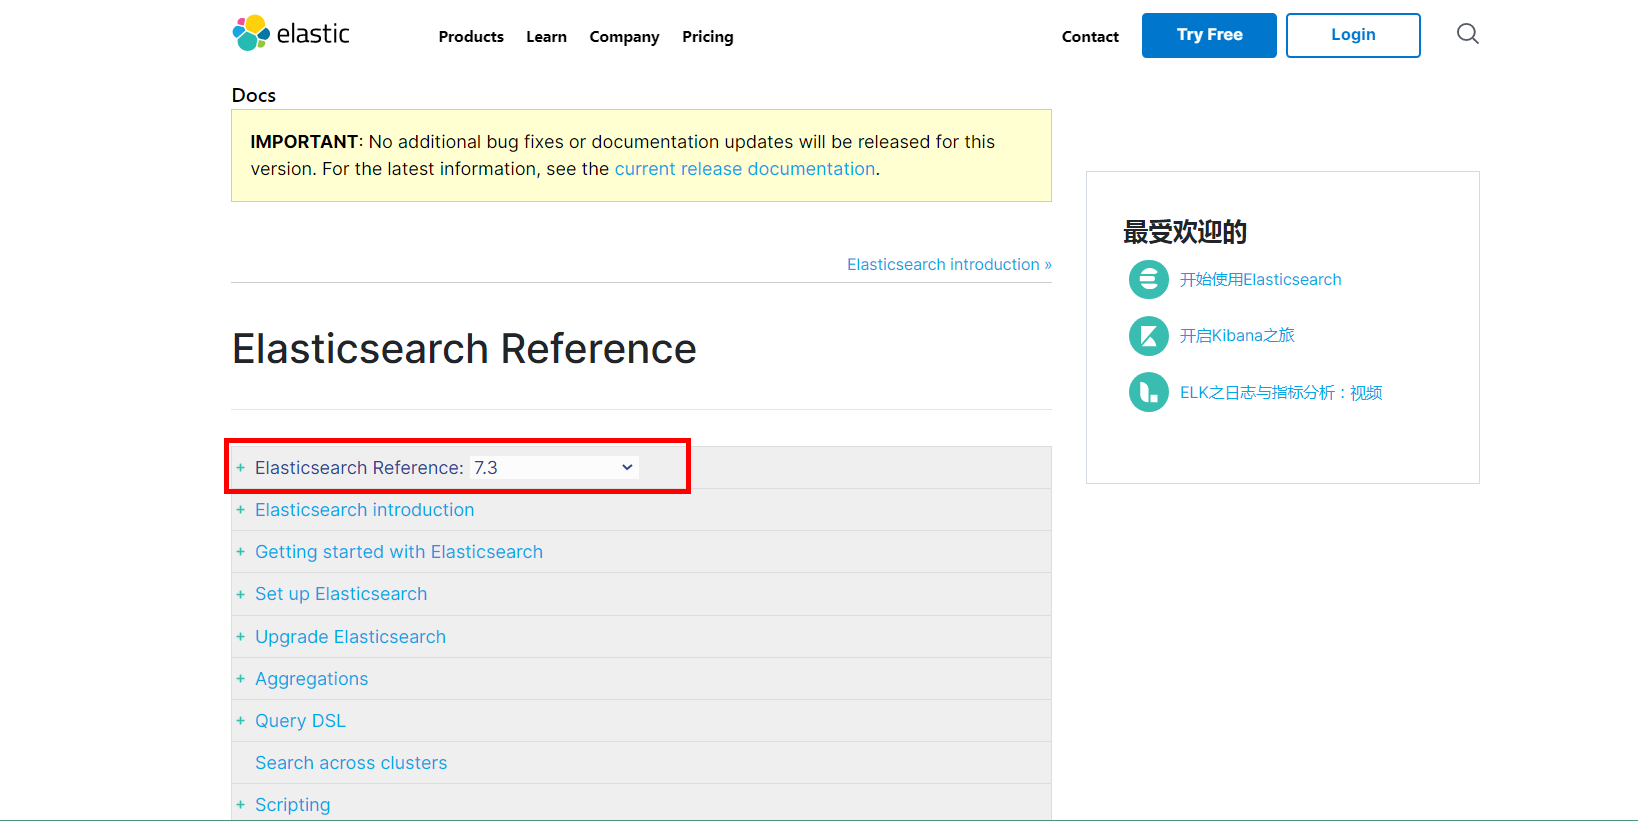Viewport: 1638px width, 822px height.
Task: Expand Getting started with Elasticsearch section
Action: pyautogui.click(x=240, y=552)
